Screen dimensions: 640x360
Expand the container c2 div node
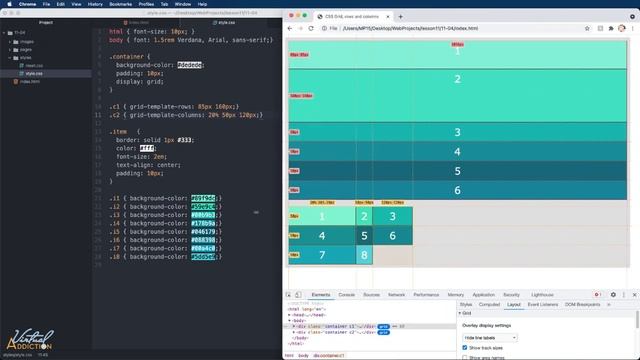pyautogui.click(x=293, y=333)
